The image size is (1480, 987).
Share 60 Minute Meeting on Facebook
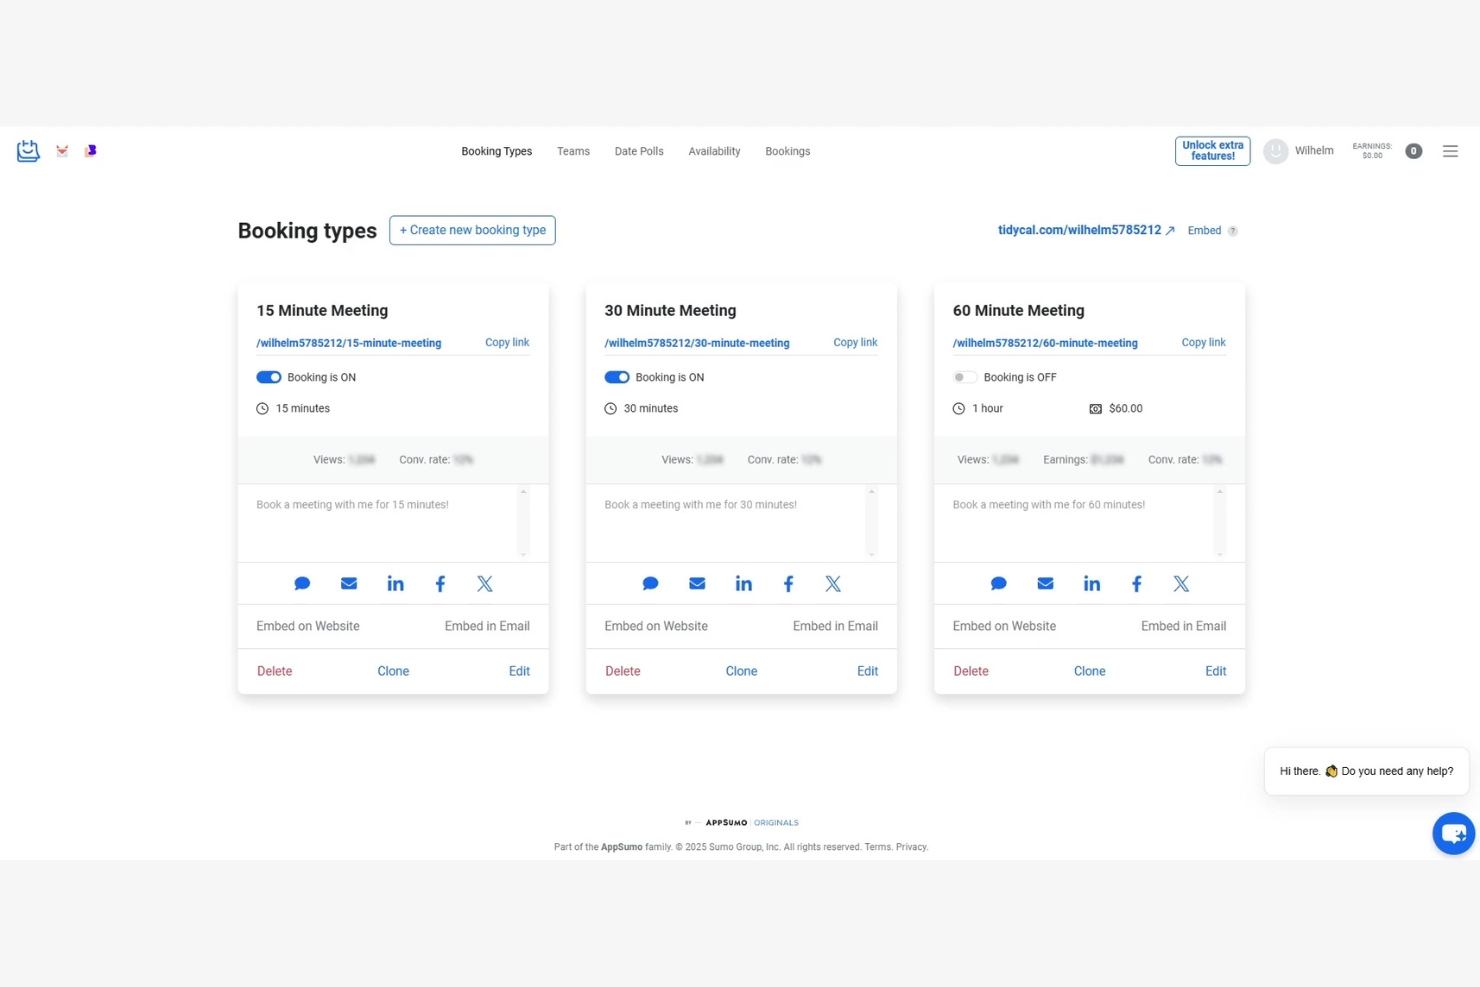tap(1136, 583)
